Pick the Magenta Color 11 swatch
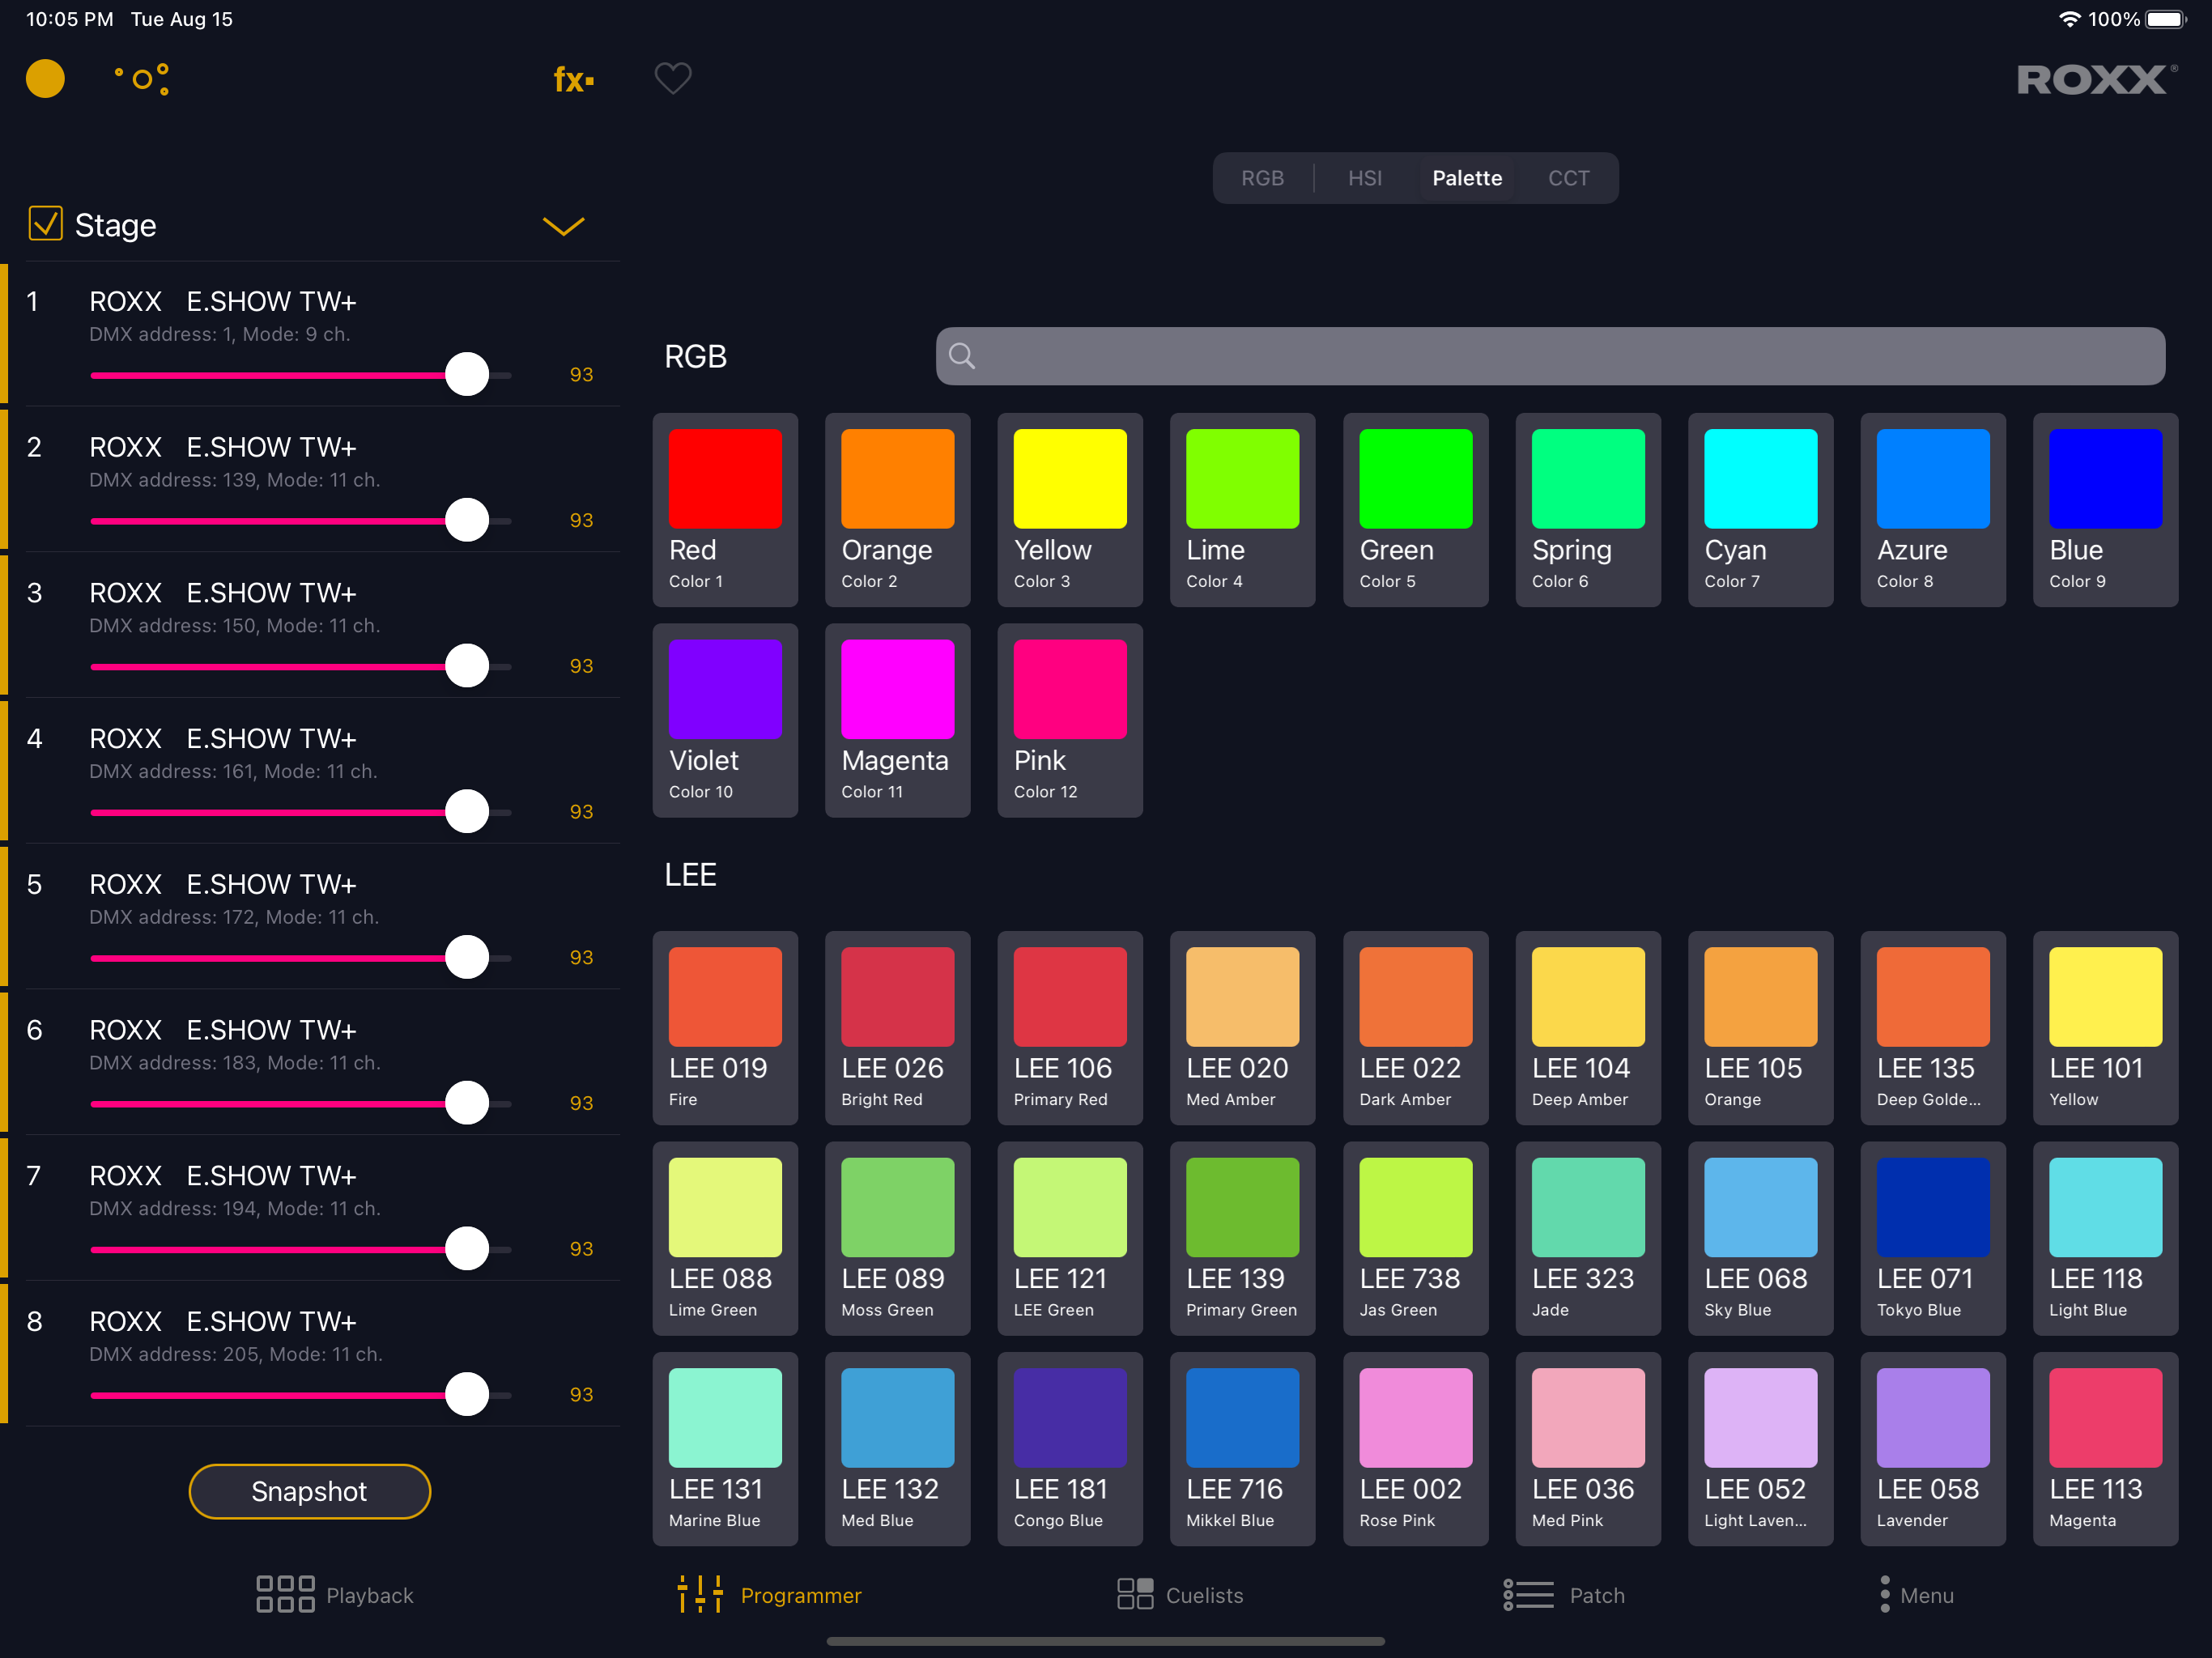The width and height of the screenshot is (2212, 1658). point(897,720)
